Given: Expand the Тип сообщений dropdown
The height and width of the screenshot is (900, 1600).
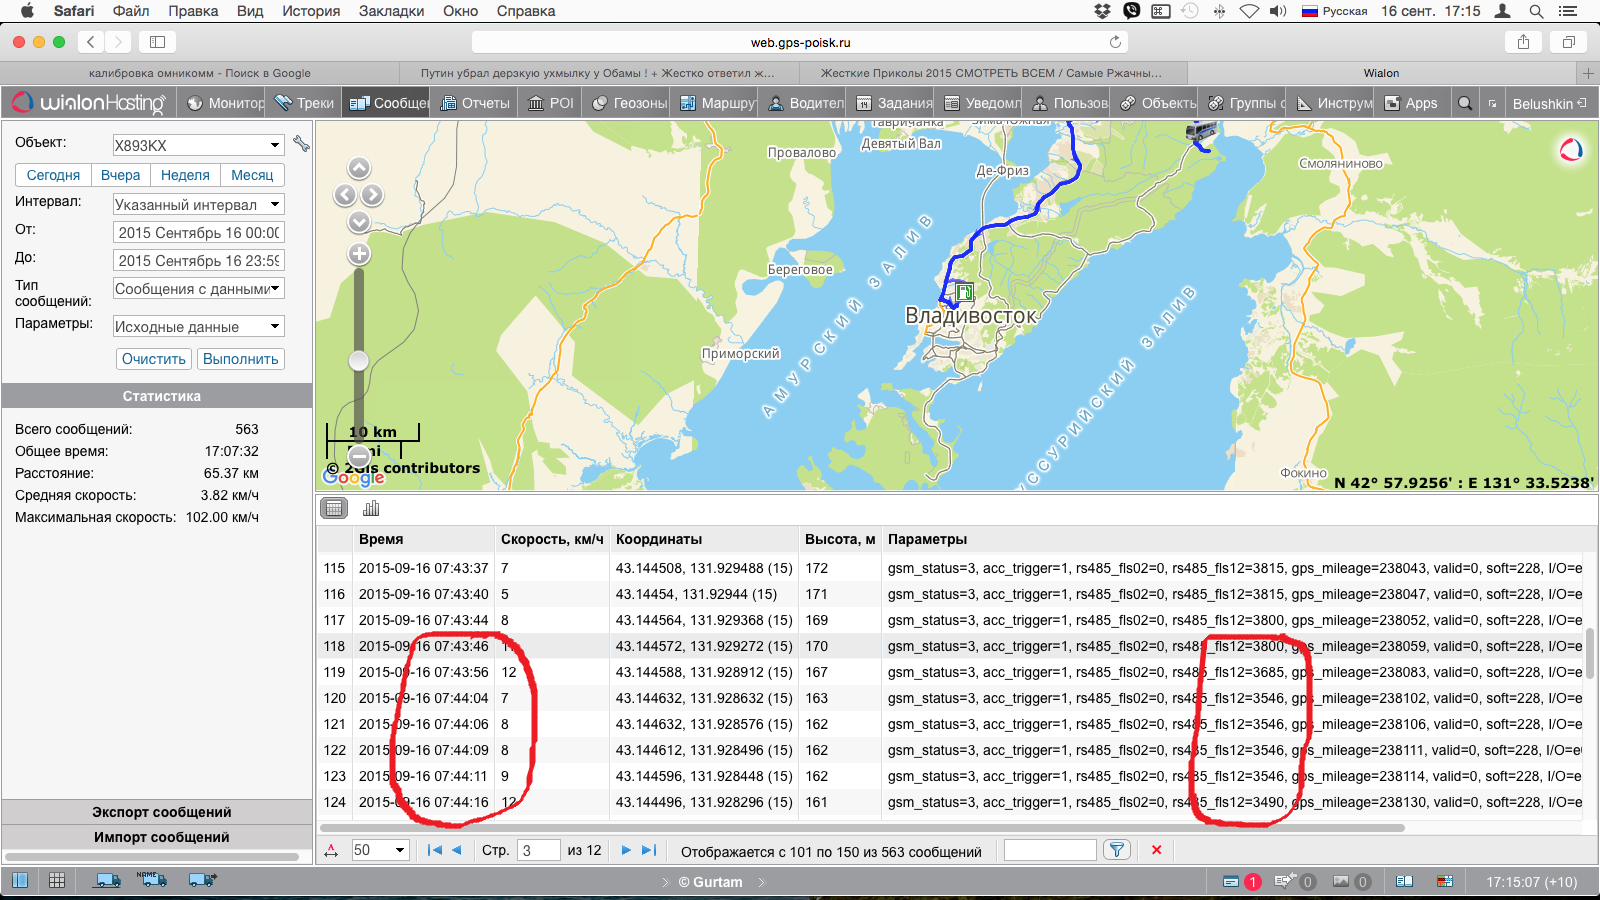Looking at the screenshot, I should (198, 289).
